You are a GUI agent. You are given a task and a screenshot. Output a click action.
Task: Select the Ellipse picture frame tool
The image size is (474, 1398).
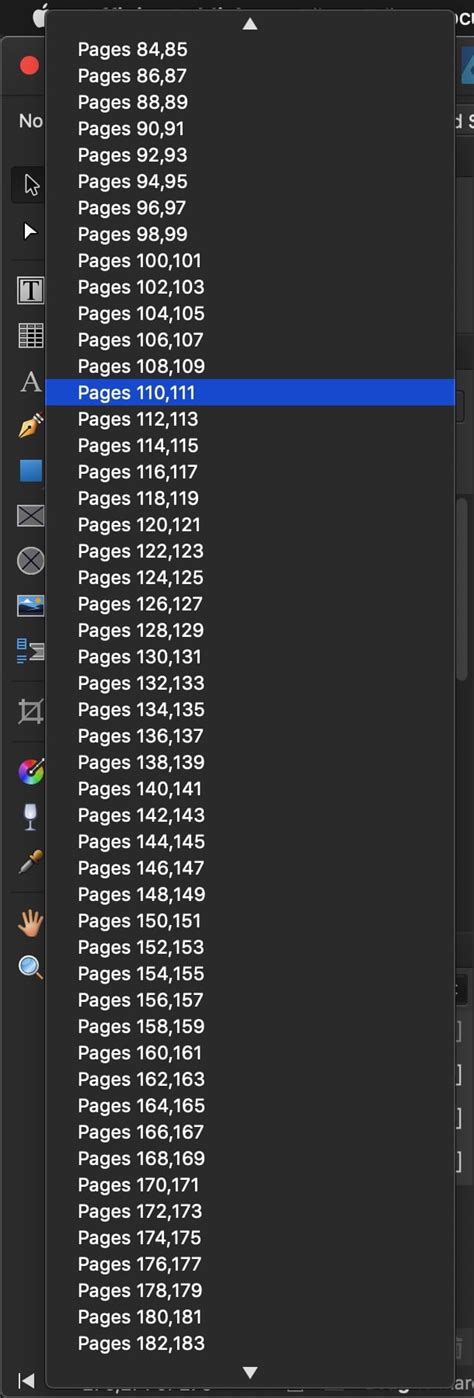(31, 561)
